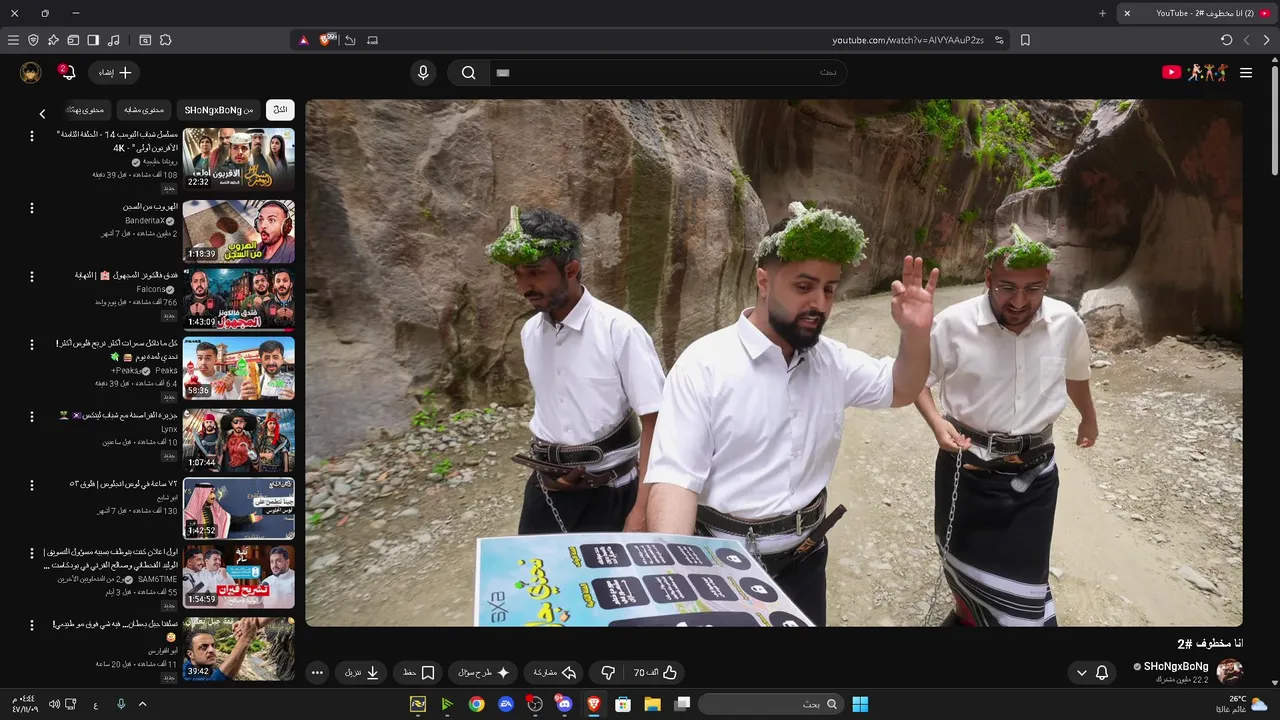Open Leo AI assistant icon
1280x720 pixels.
(x=53, y=40)
